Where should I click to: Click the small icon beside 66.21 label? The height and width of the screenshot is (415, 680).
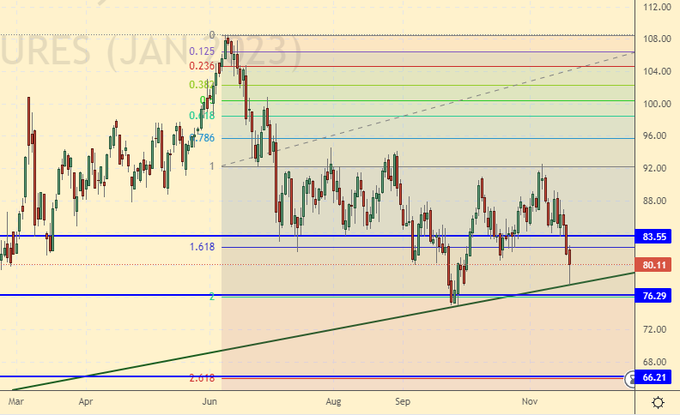[x=629, y=379]
